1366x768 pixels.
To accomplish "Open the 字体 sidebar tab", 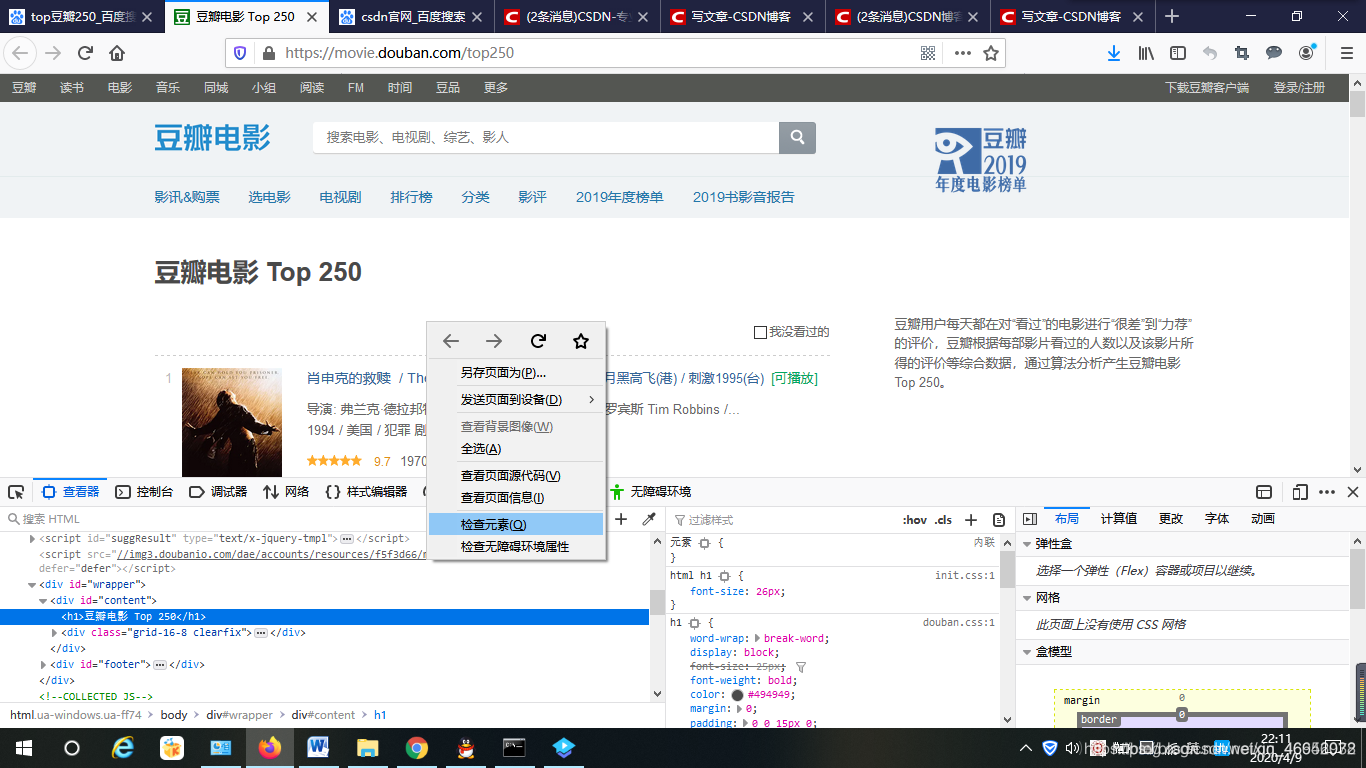I will pos(1217,519).
